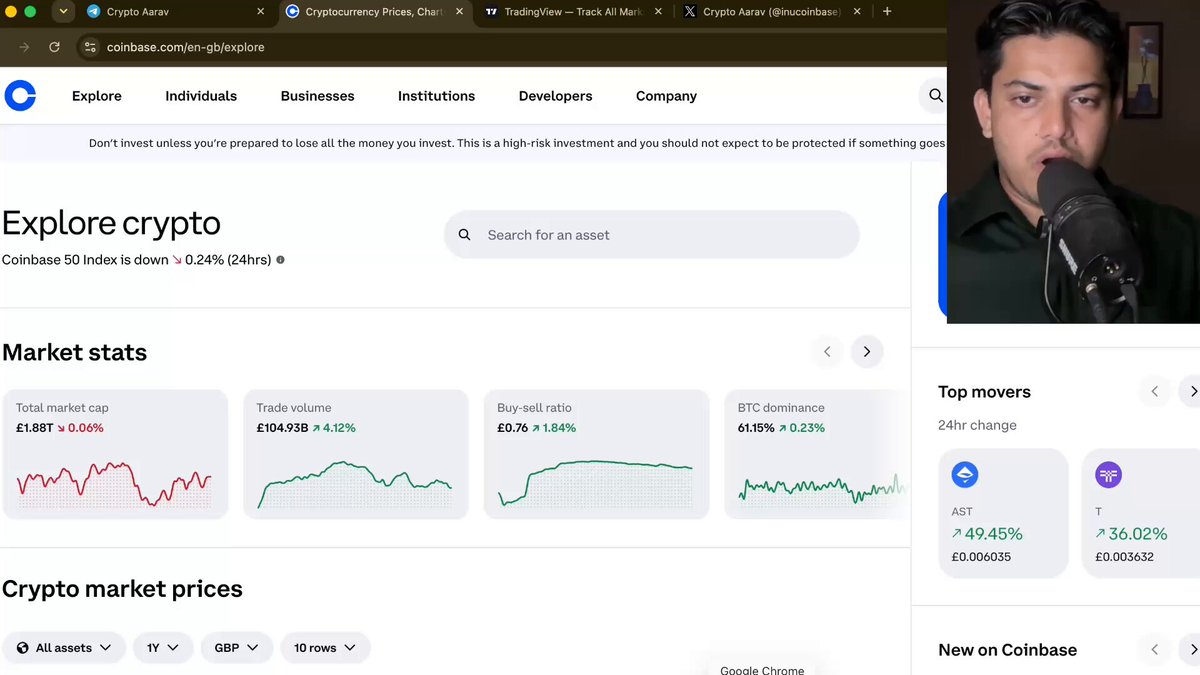Open the 1Y time range dropdown
The height and width of the screenshot is (675, 1200).
(x=162, y=648)
